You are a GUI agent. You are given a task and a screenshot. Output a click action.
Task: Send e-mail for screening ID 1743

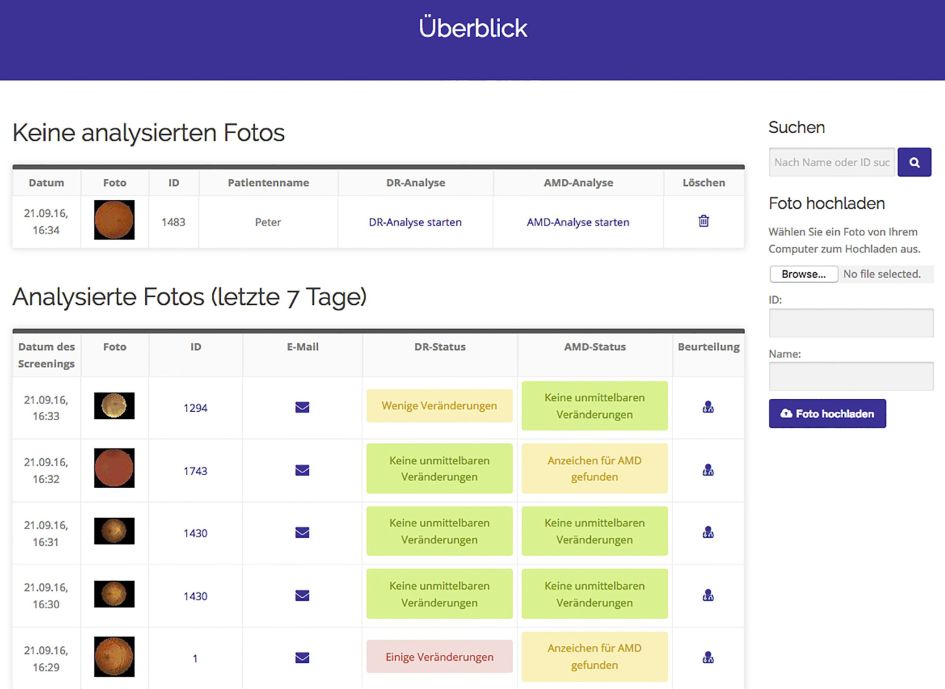pyautogui.click(x=302, y=470)
